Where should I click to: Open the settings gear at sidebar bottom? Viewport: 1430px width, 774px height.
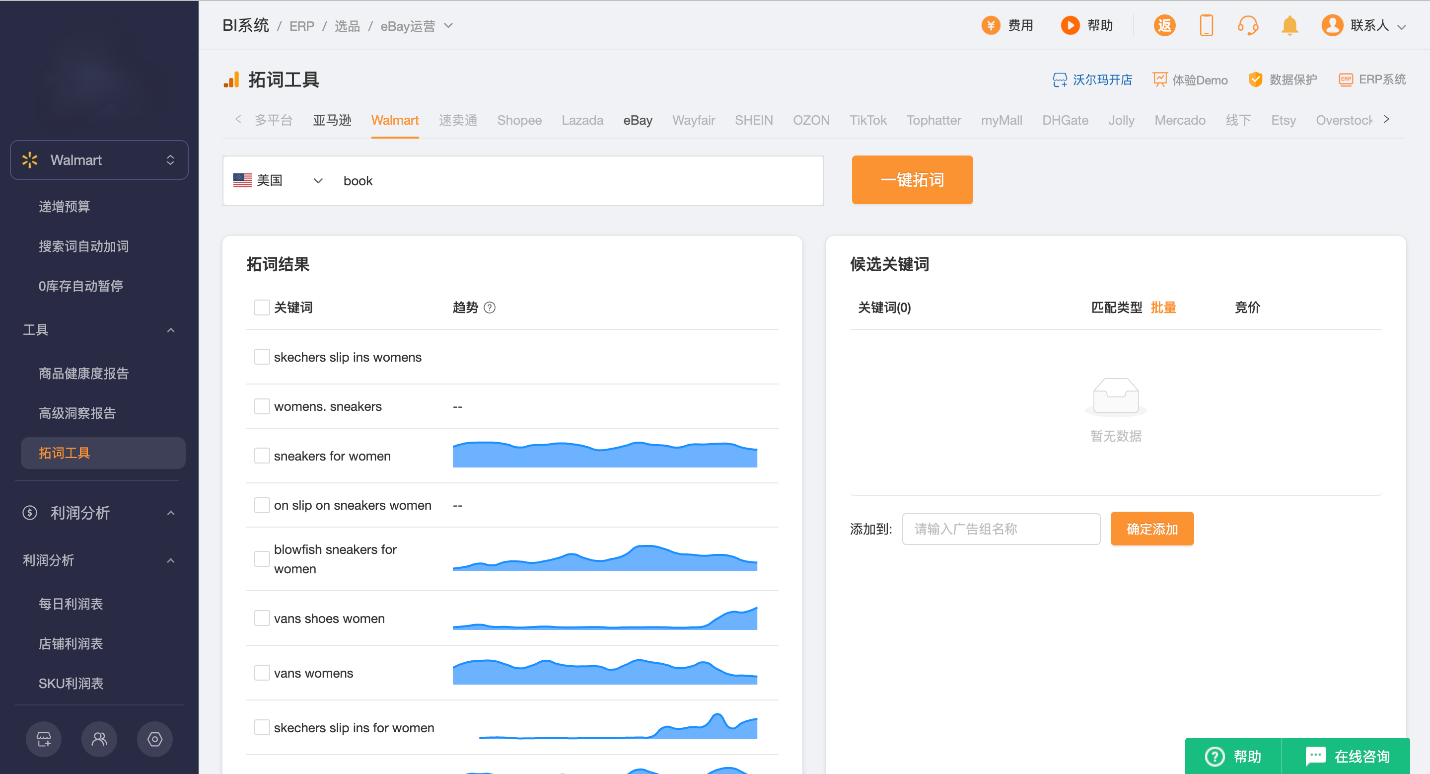155,739
